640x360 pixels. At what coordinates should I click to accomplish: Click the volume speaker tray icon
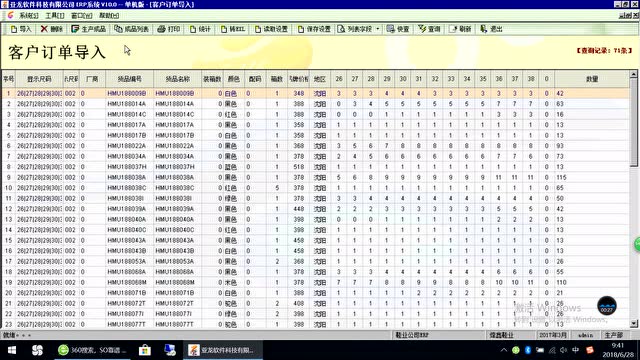[x=564, y=350]
